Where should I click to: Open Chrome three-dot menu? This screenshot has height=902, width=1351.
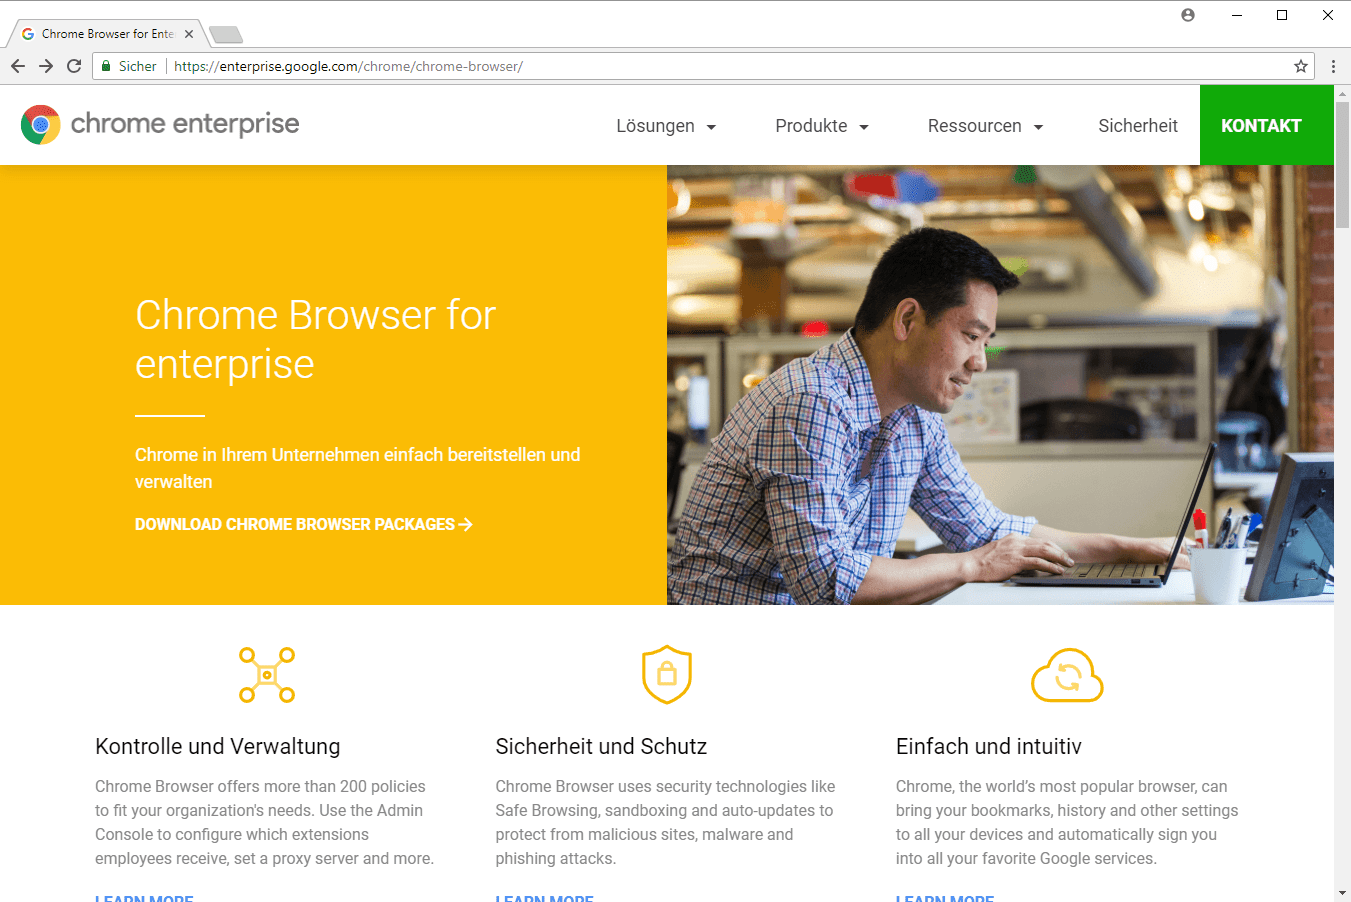pos(1333,66)
